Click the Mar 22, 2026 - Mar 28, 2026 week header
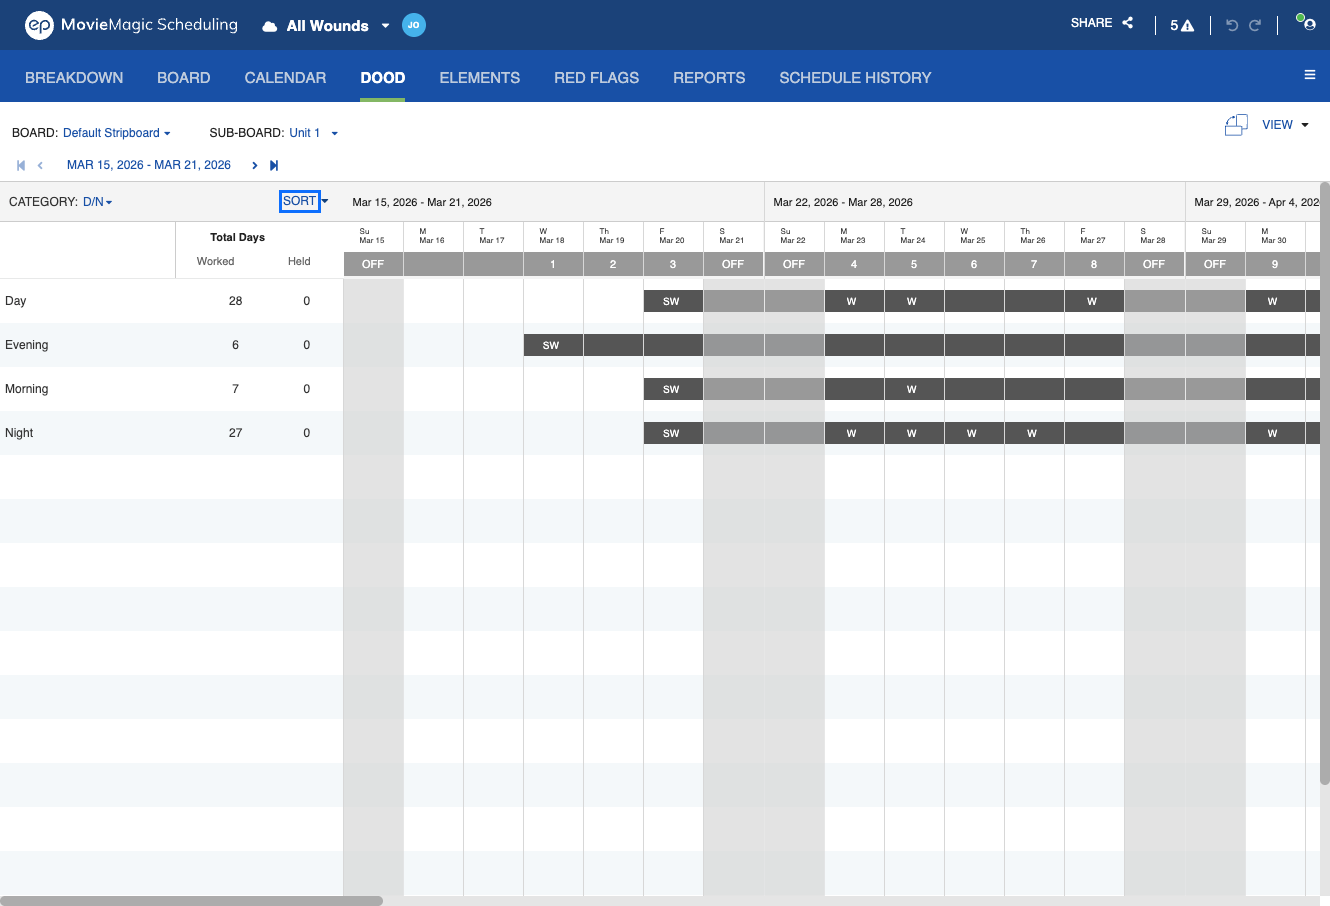This screenshot has width=1330, height=906. click(843, 202)
